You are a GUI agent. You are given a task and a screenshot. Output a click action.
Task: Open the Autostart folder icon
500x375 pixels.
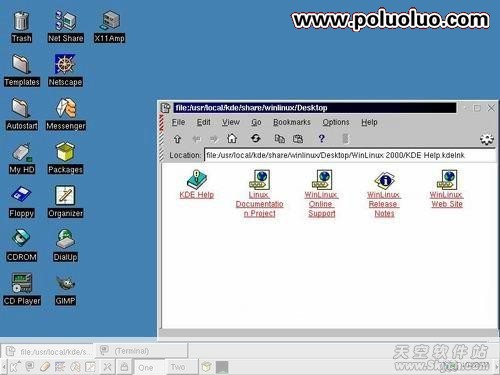22,114
